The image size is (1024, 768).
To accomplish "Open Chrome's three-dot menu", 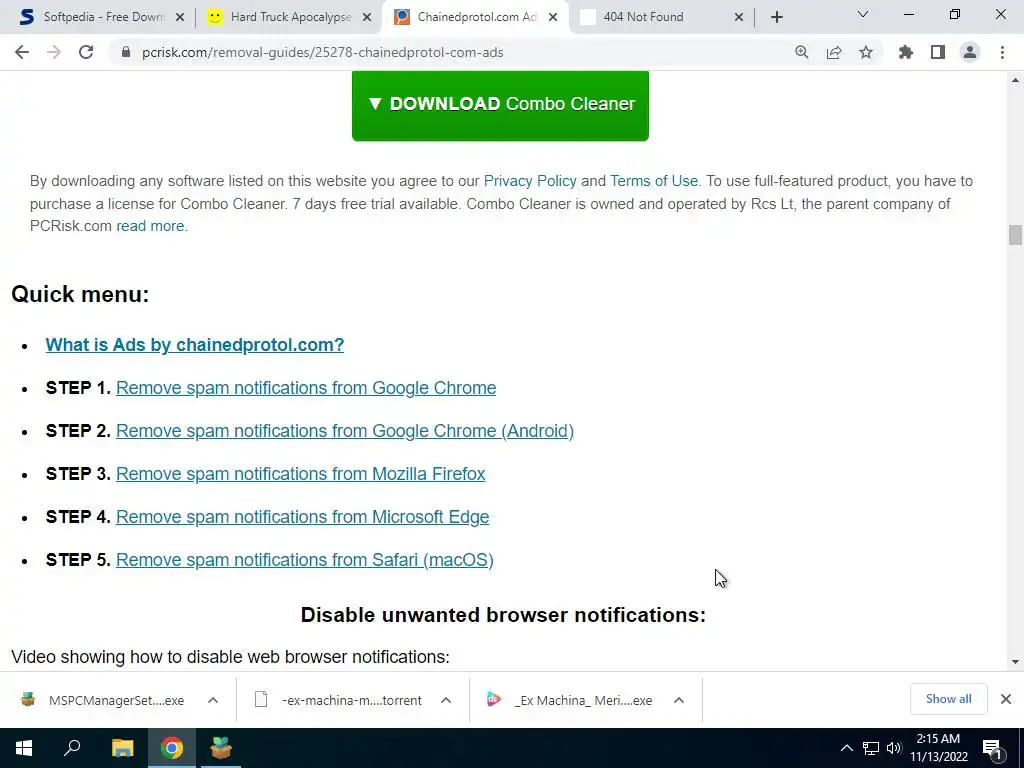I will 1002,52.
